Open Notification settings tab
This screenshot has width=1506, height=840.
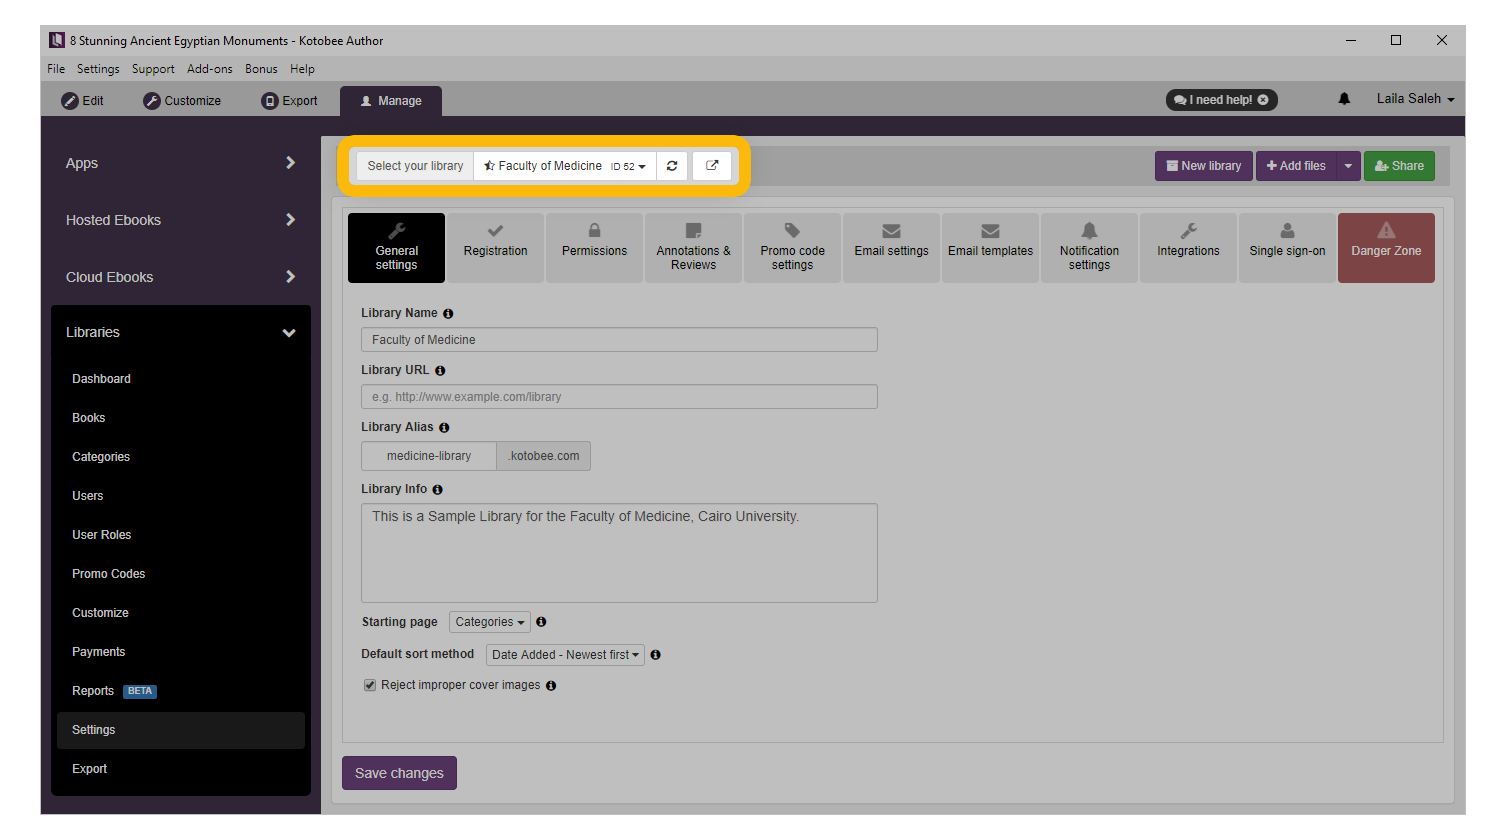[1089, 248]
